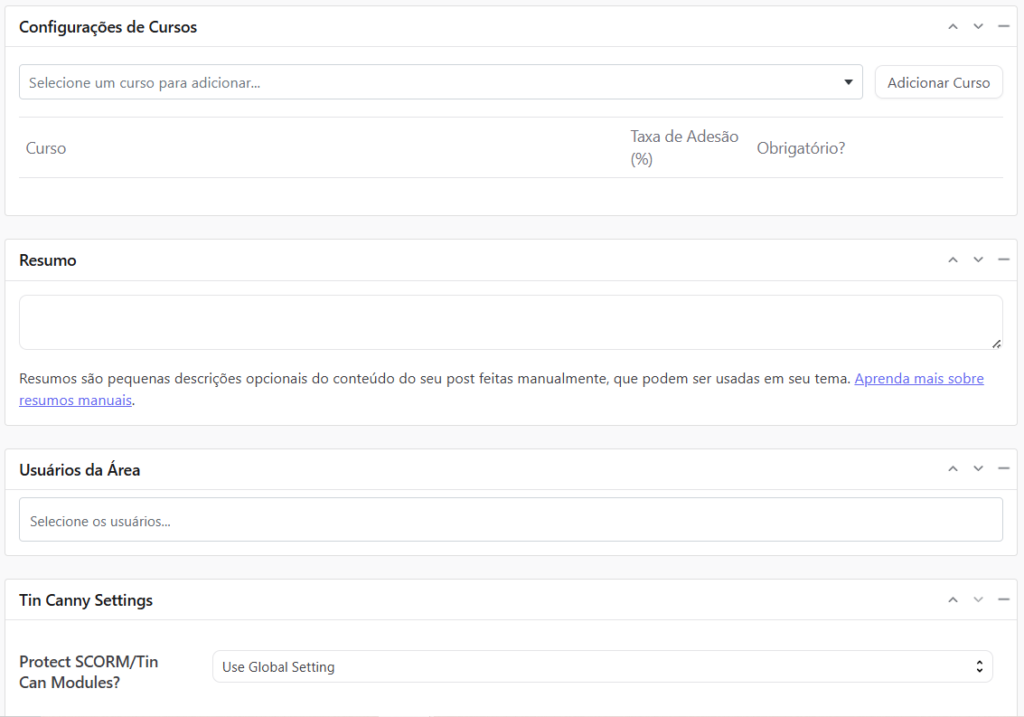Open 'Aprenda mais sobre resumos manuais' link
The width and height of the screenshot is (1024, 717).
(918, 379)
